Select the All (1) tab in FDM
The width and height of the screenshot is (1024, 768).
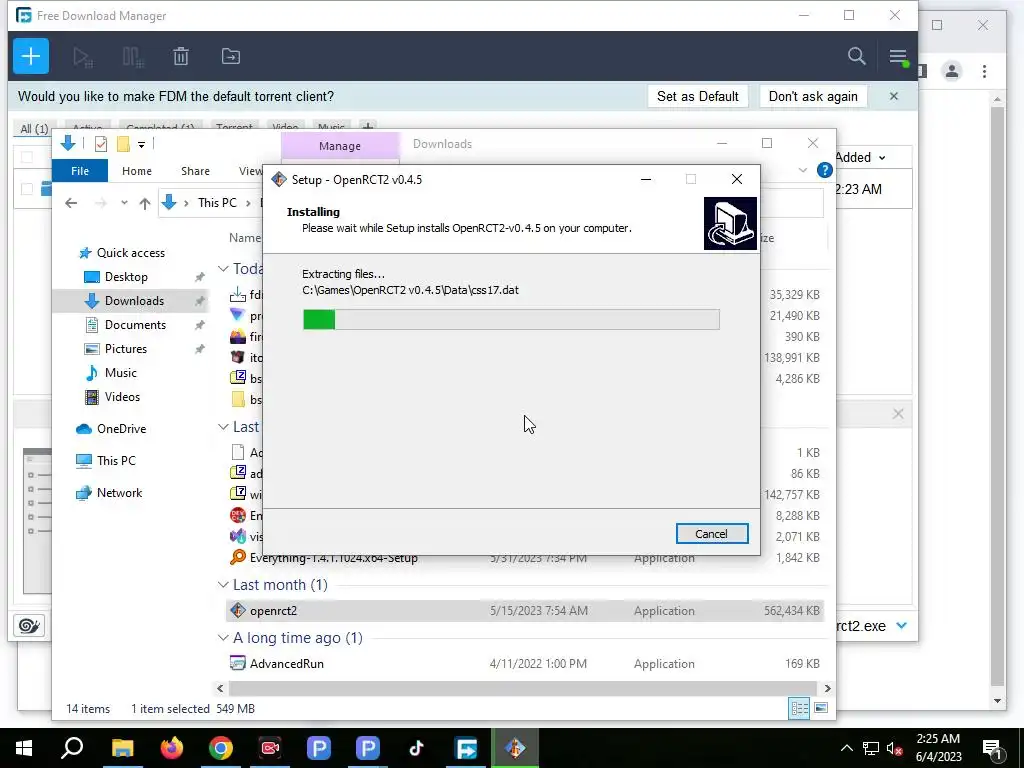coord(34,128)
